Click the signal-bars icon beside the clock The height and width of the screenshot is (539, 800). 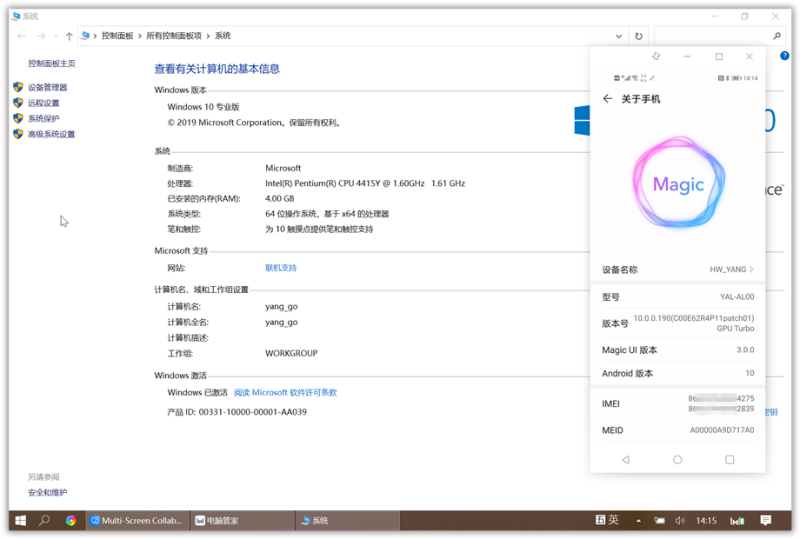(737, 521)
